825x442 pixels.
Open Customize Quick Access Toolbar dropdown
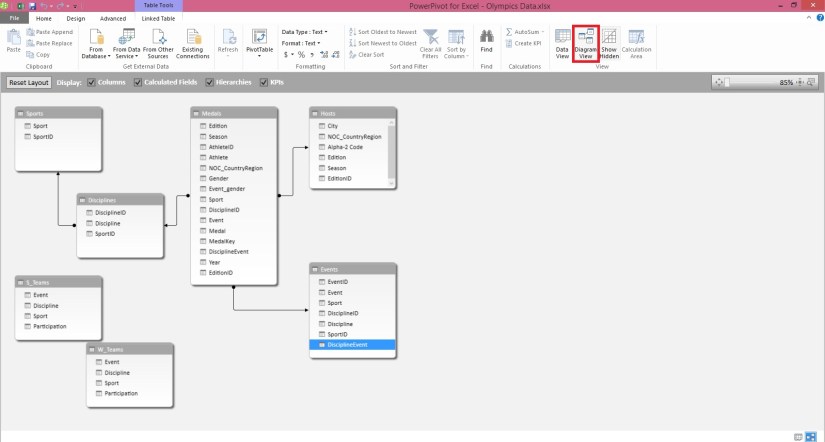[x=75, y=6]
